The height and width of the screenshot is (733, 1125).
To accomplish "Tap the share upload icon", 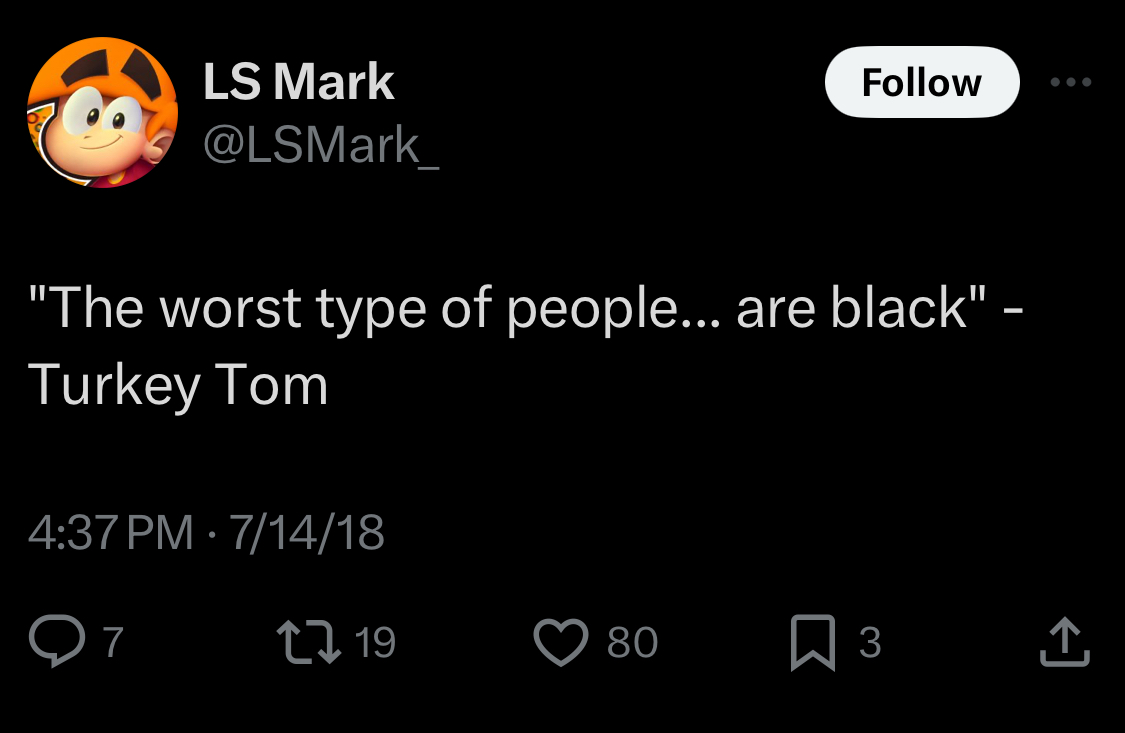I will 1063,642.
